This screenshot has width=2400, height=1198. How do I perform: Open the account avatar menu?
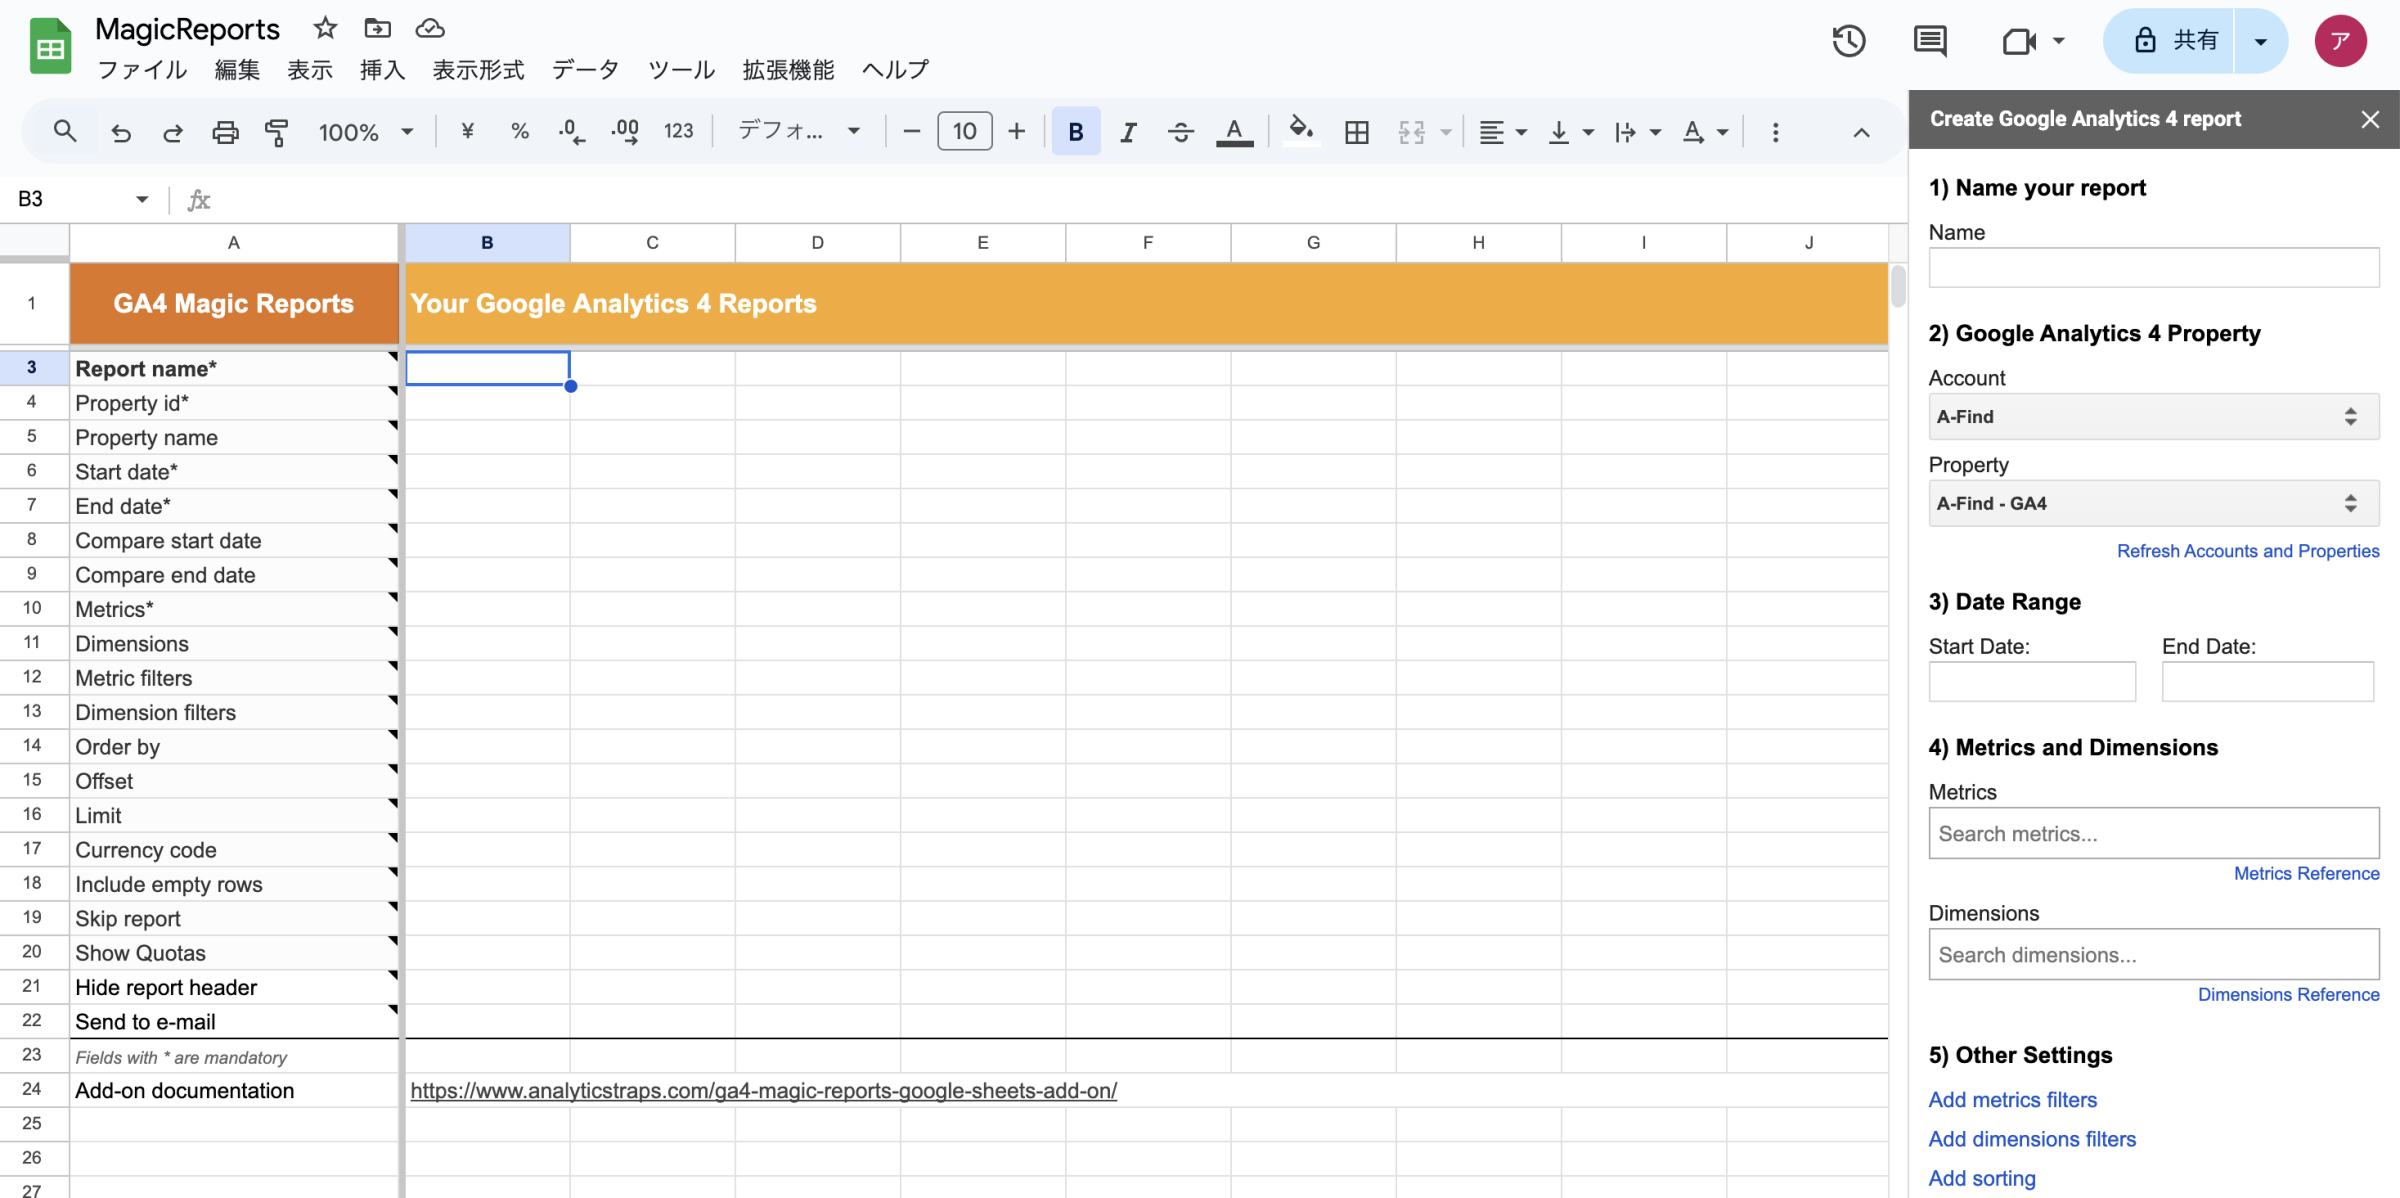[x=2340, y=41]
